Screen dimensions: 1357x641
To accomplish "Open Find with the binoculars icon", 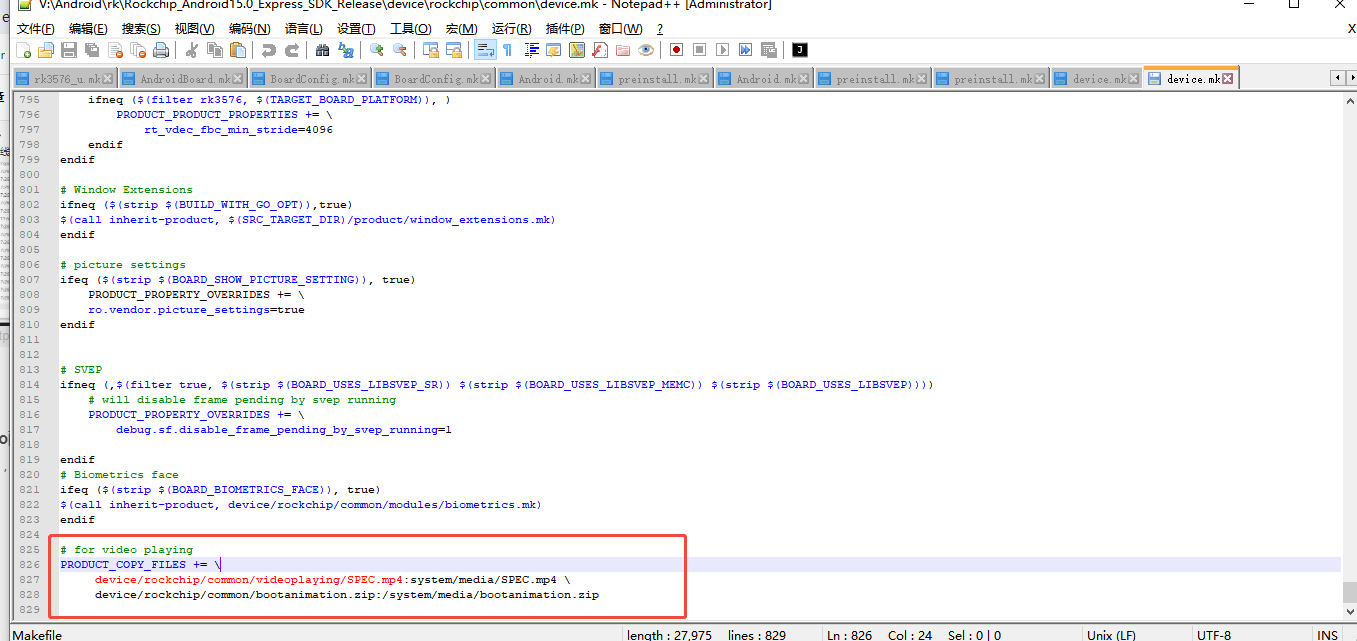I will [322, 50].
